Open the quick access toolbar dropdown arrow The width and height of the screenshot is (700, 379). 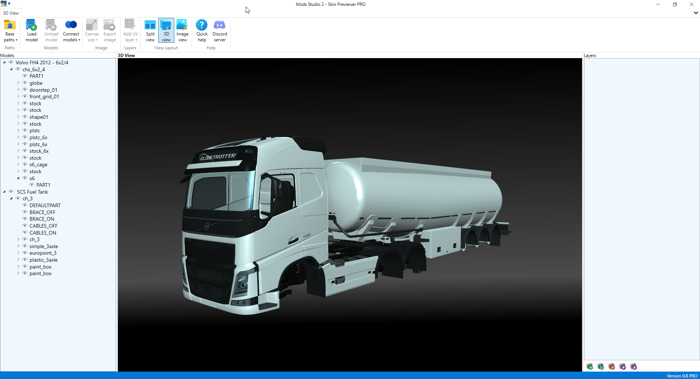9,4
